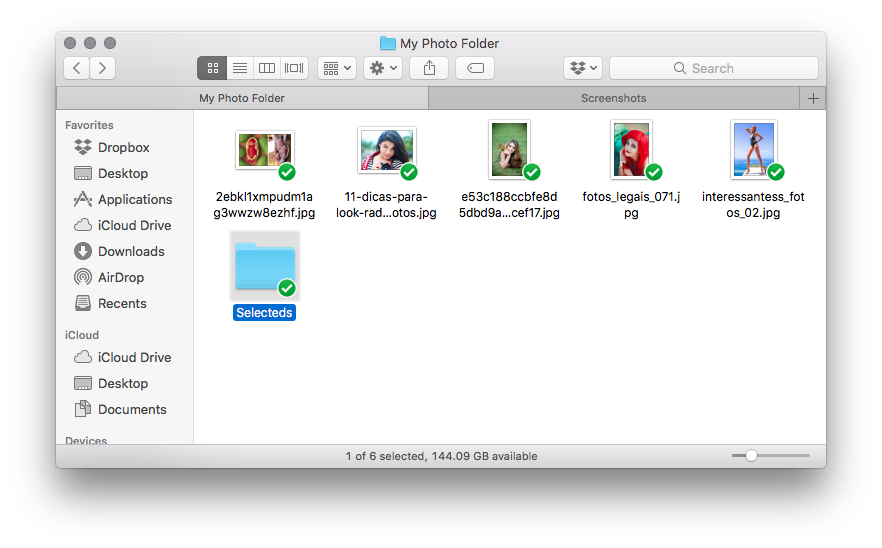This screenshot has width=882, height=548.
Task: Switch to cover flow view
Action: (x=294, y=68)
